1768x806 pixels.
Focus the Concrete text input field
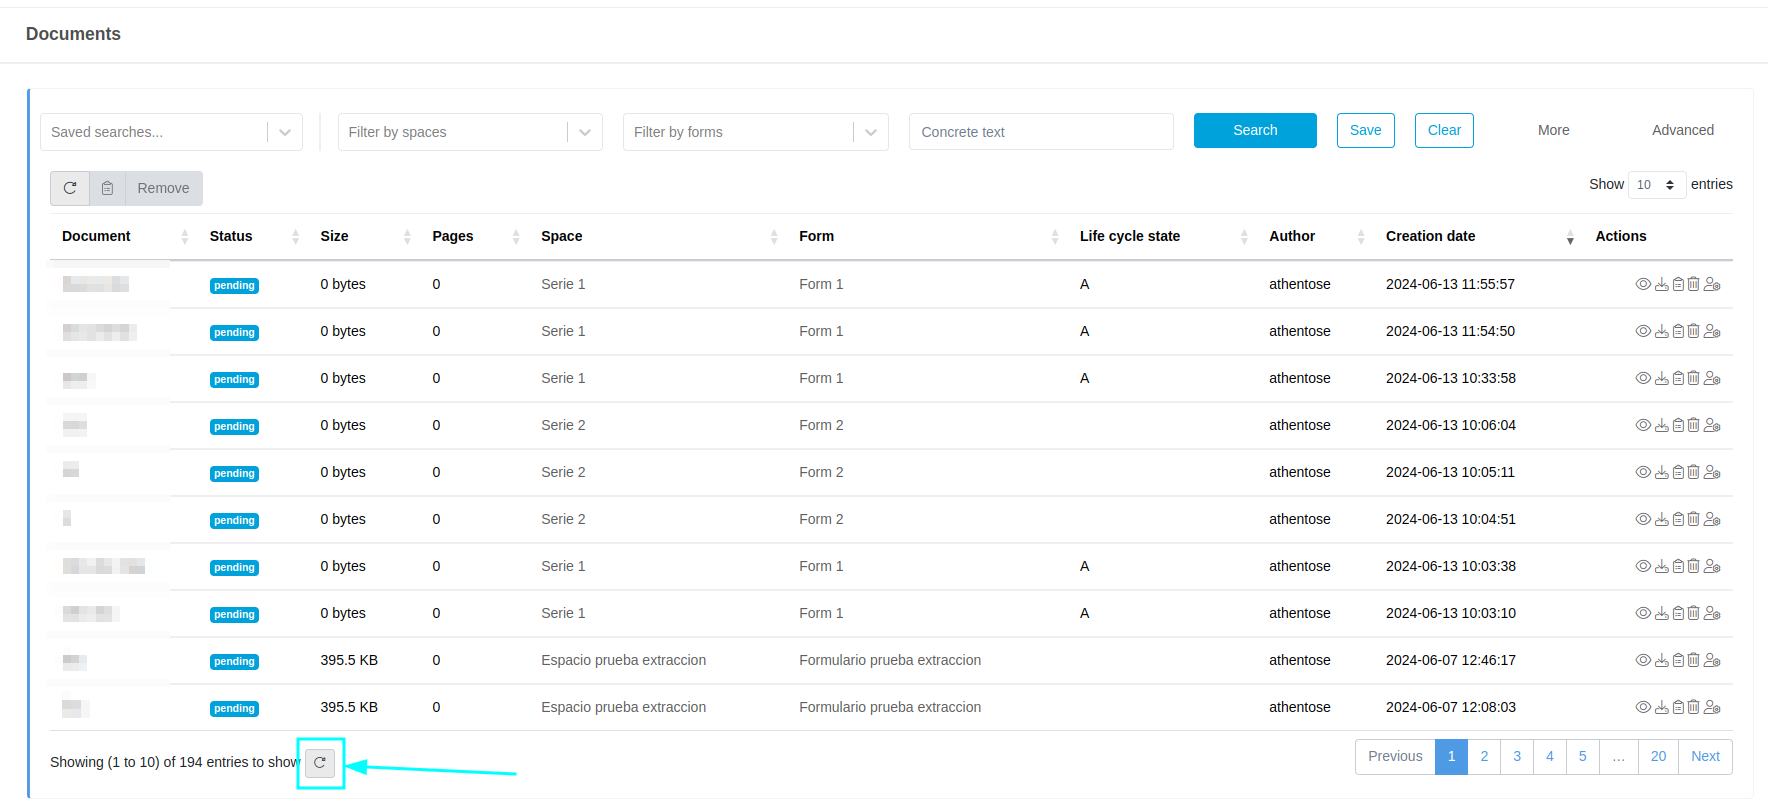pos(1040,132)
